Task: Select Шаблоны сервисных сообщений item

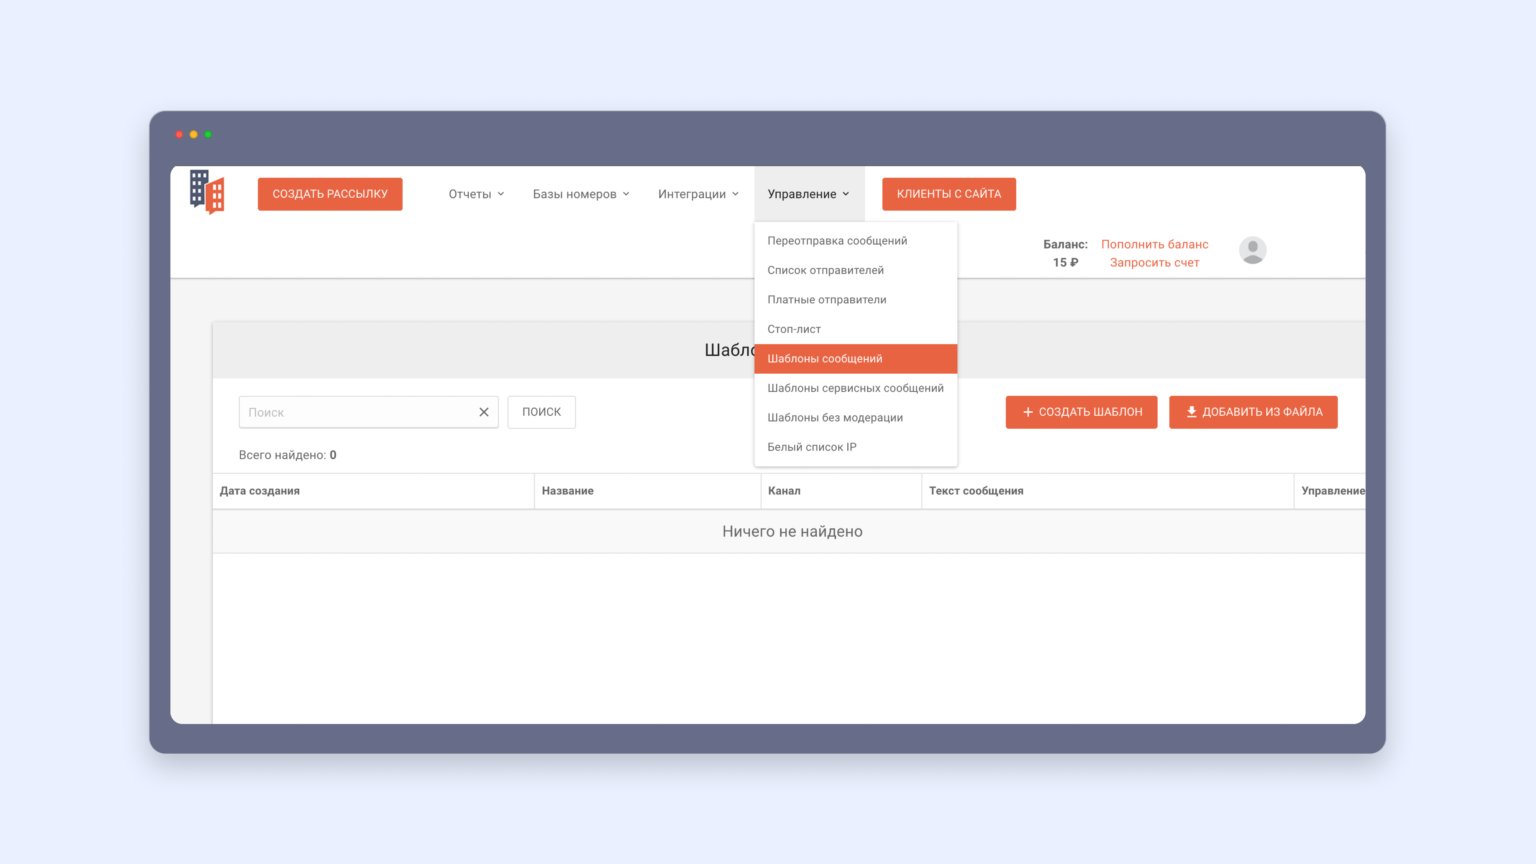Action: point(855,388)
